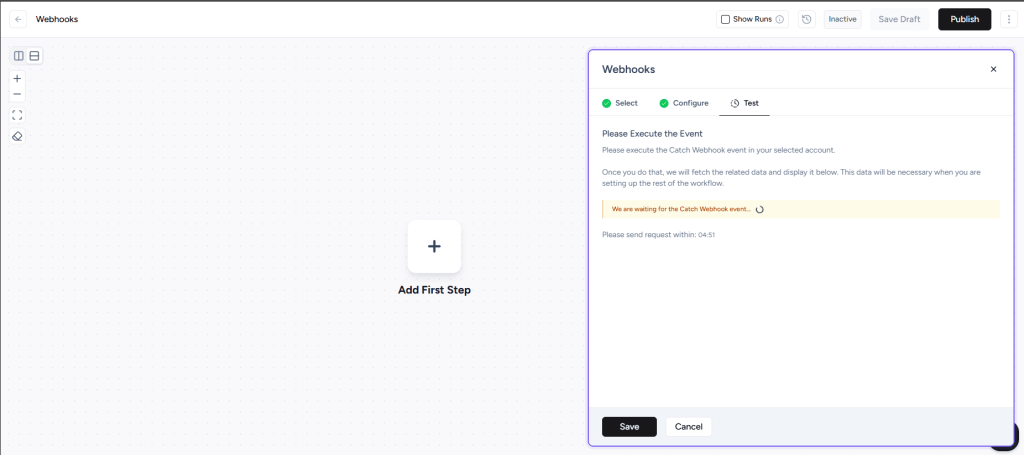Click the eraser clear-canvas icon
This screenshot has width=1024, height=455.
[17, 136]
